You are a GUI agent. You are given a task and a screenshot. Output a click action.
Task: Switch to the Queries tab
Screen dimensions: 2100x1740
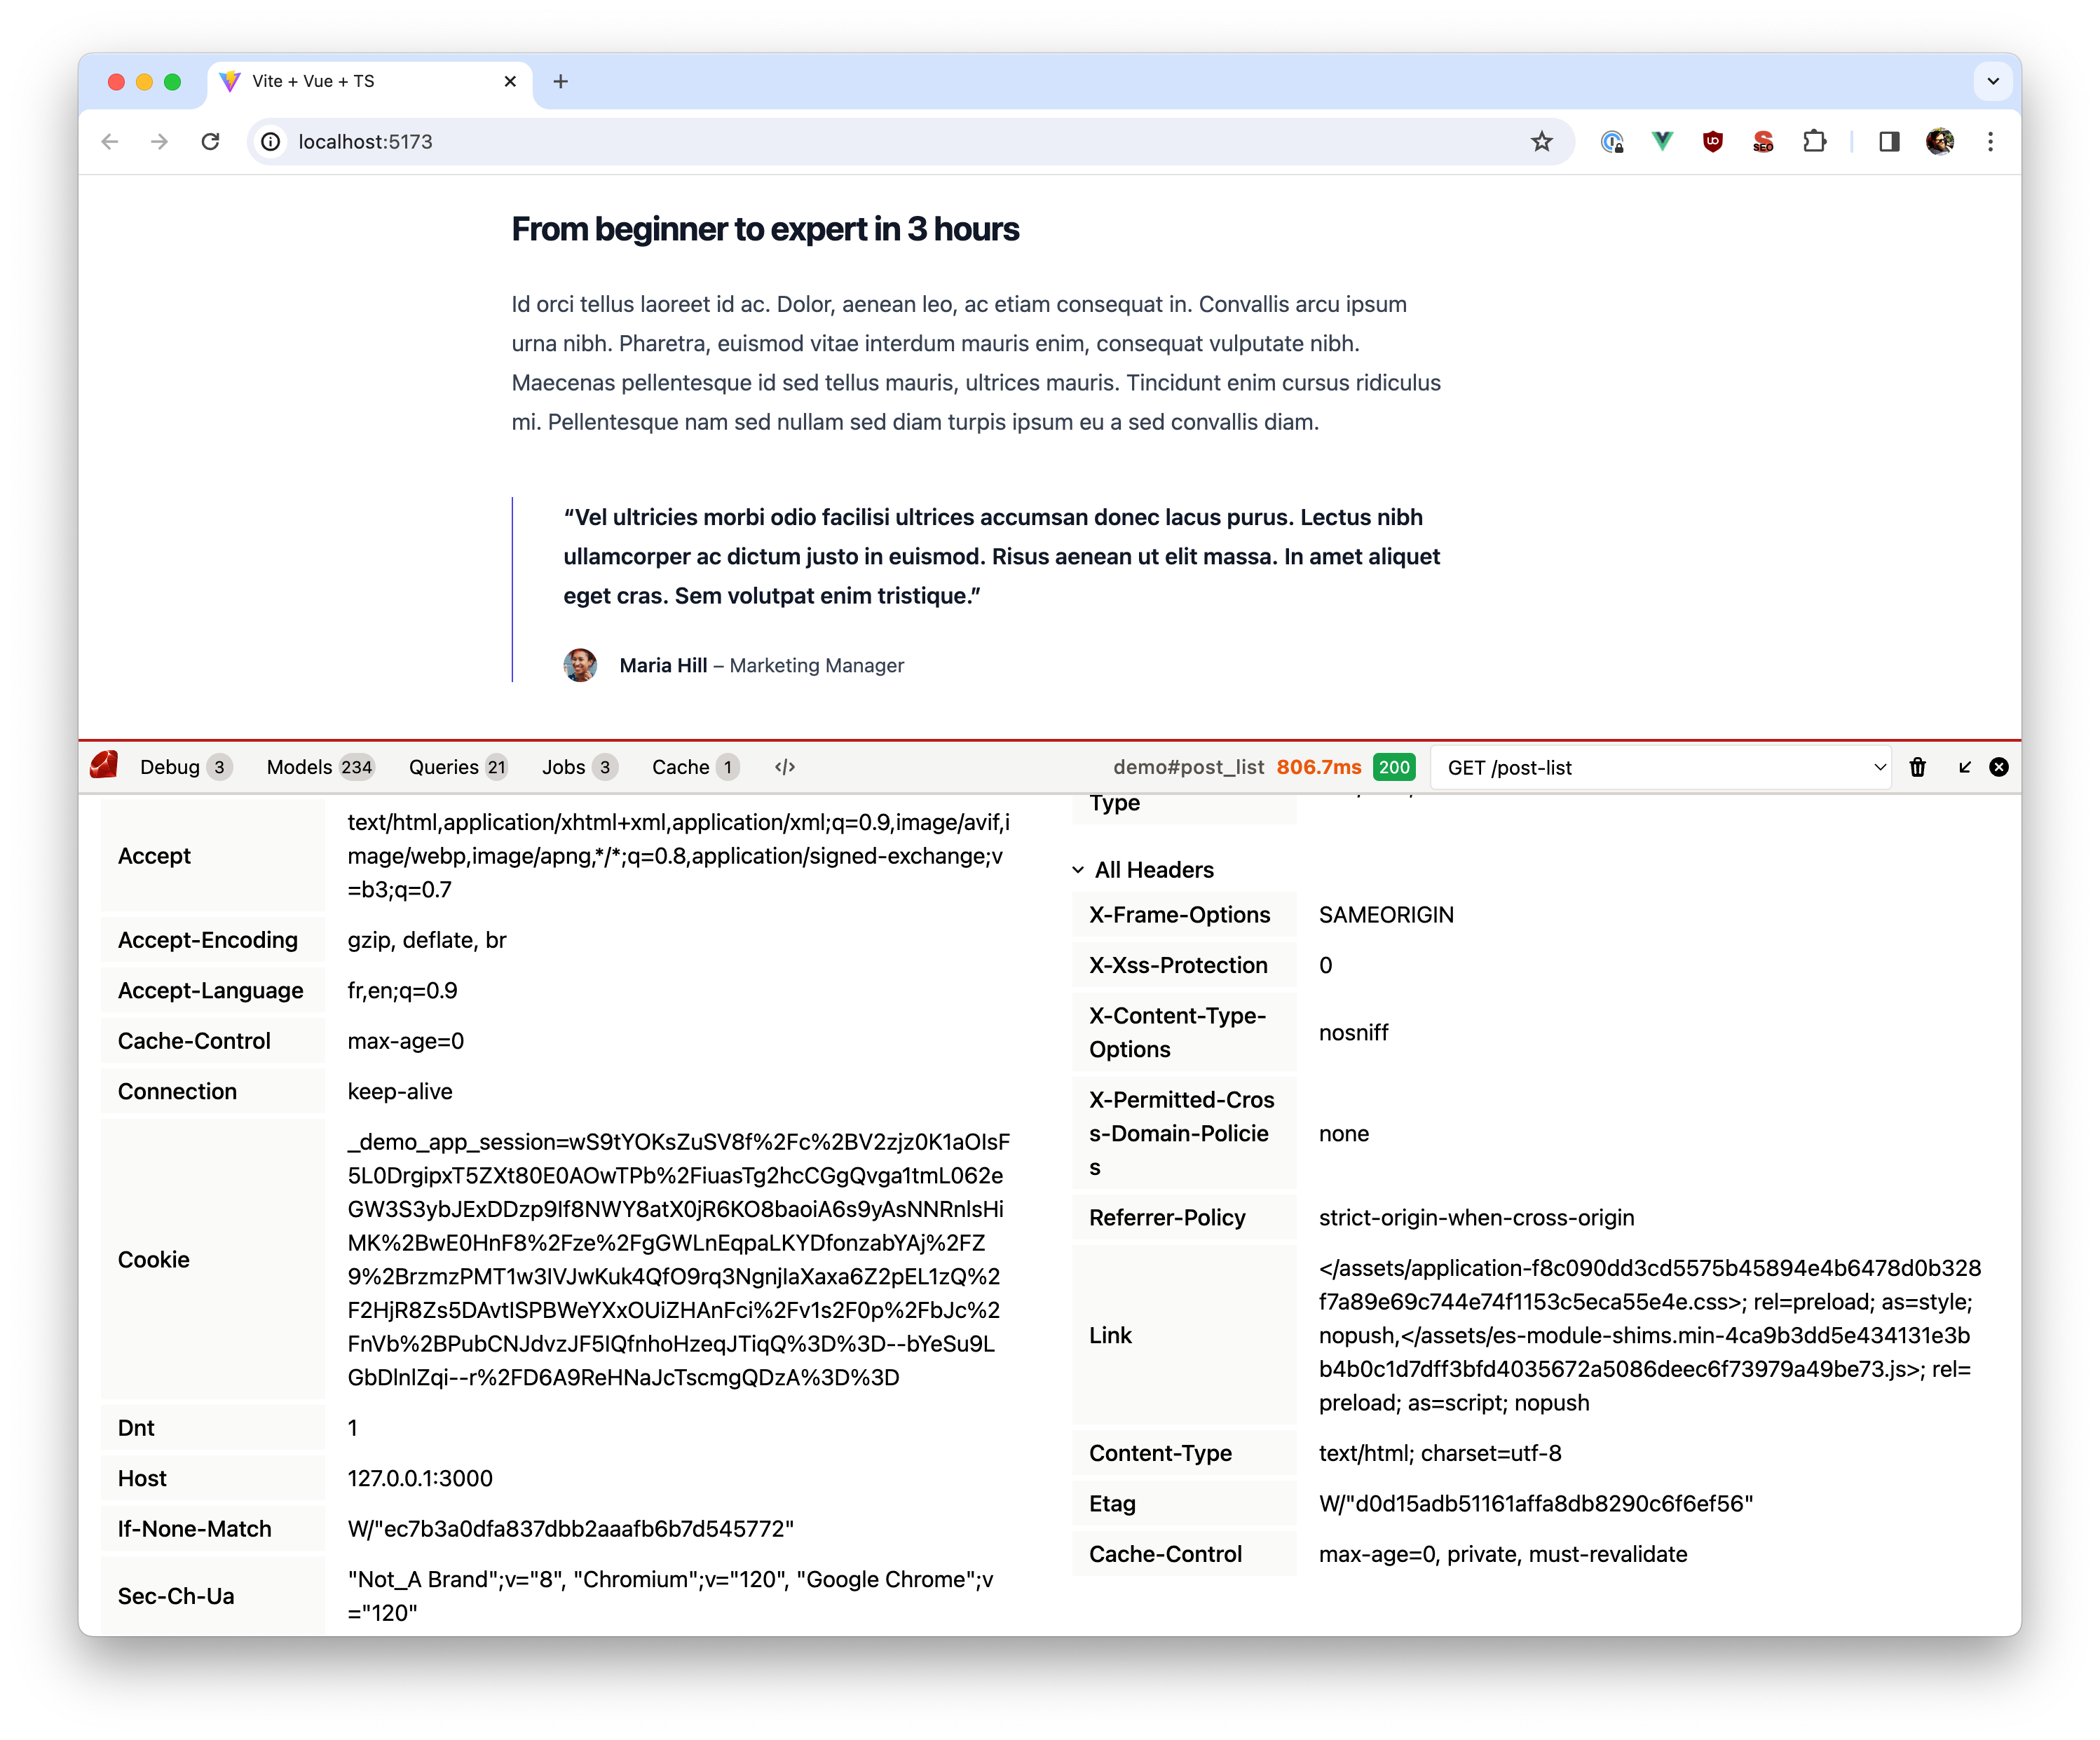(458, 767)
